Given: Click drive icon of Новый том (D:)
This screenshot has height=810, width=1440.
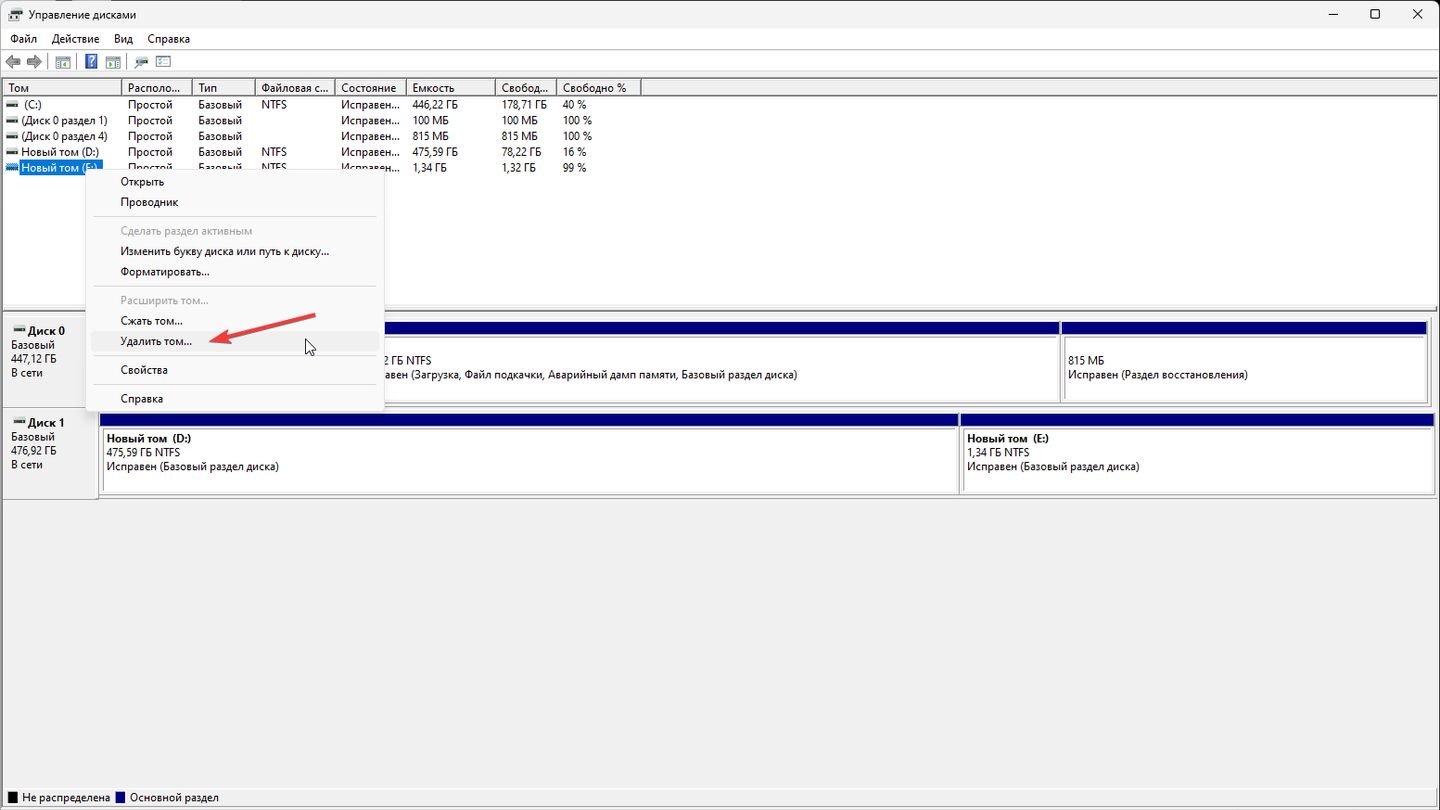Looking at the screenshot, I should (12, 152).
